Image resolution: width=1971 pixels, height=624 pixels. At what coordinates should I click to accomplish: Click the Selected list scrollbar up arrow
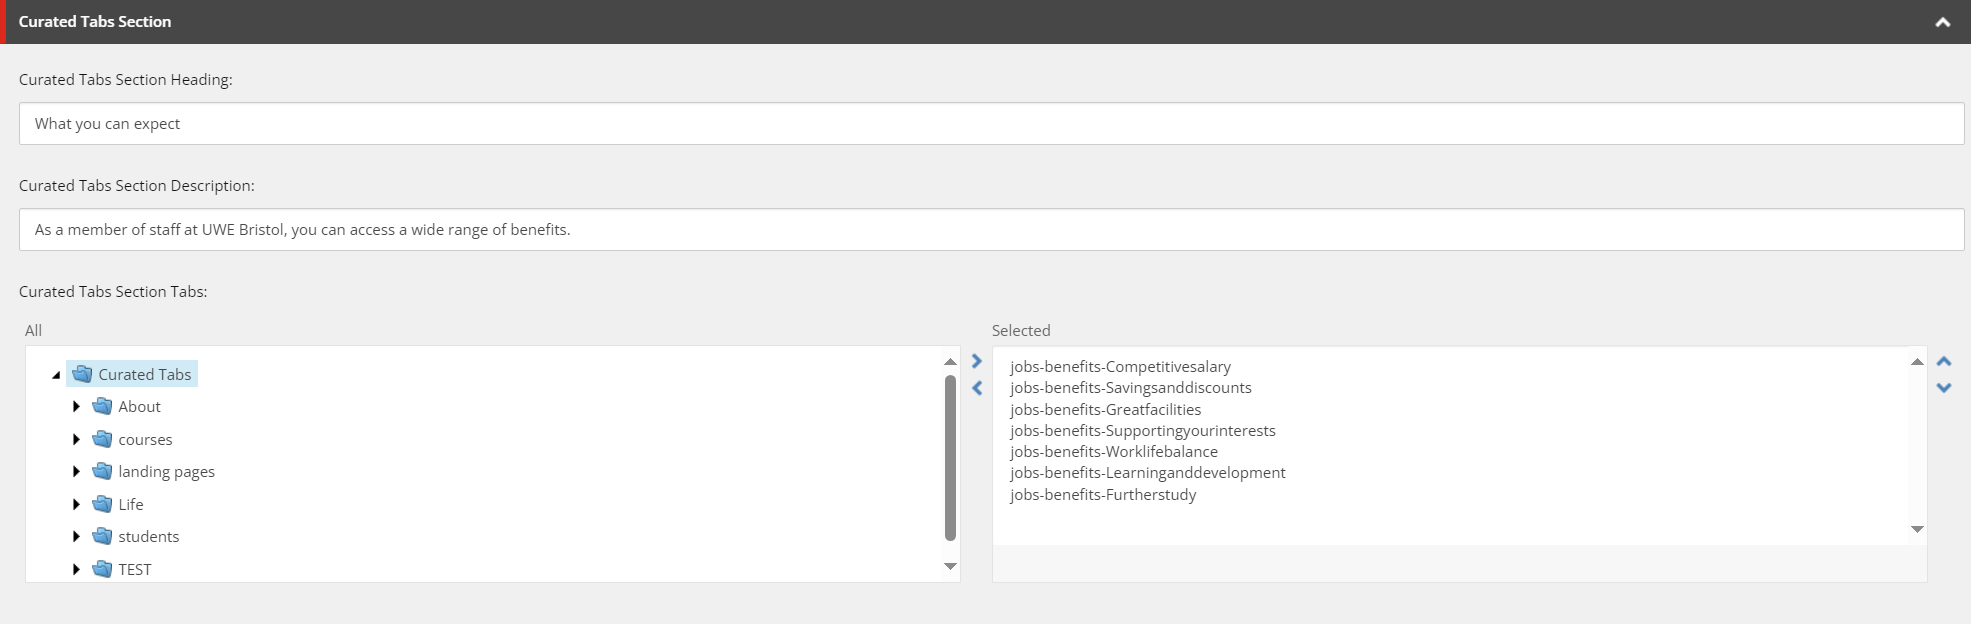point(1917,362)
